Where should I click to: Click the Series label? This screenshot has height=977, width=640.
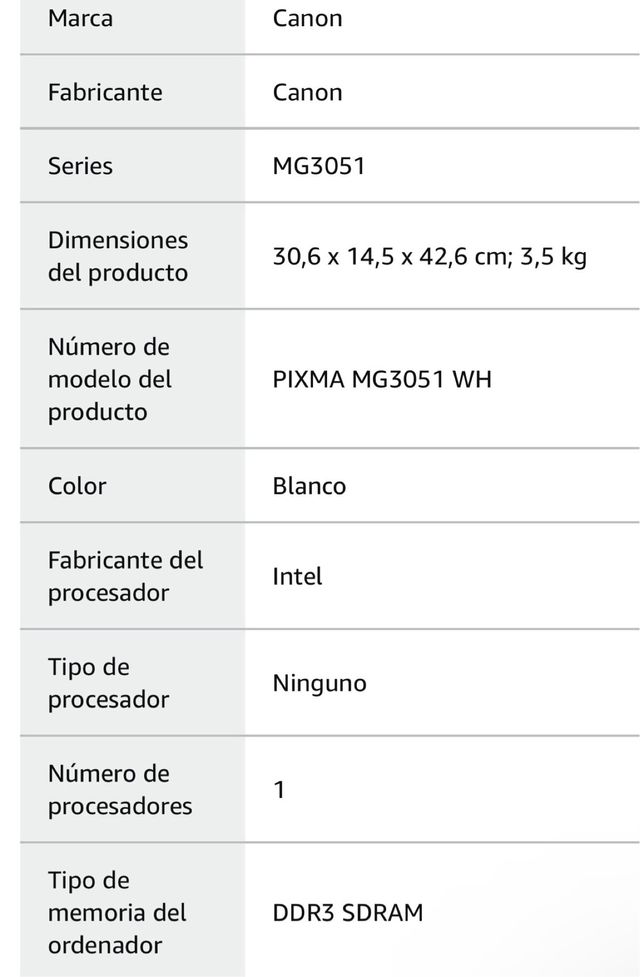click(80, 166)
